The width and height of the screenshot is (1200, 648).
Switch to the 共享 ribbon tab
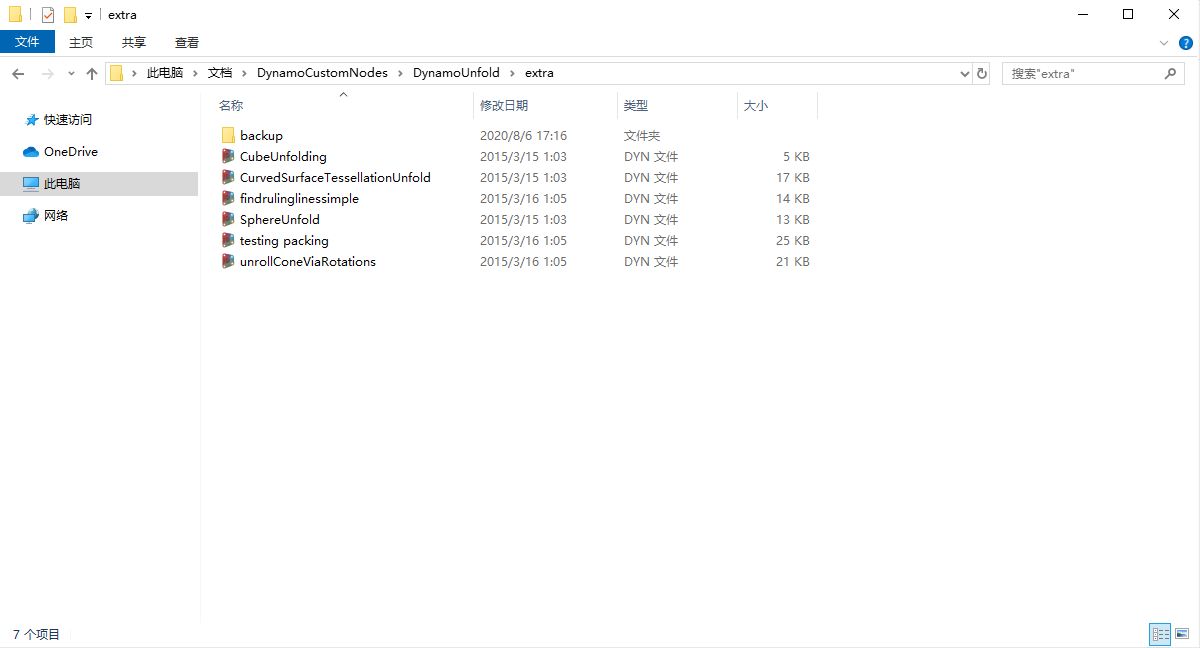click(x=134, y=42)
